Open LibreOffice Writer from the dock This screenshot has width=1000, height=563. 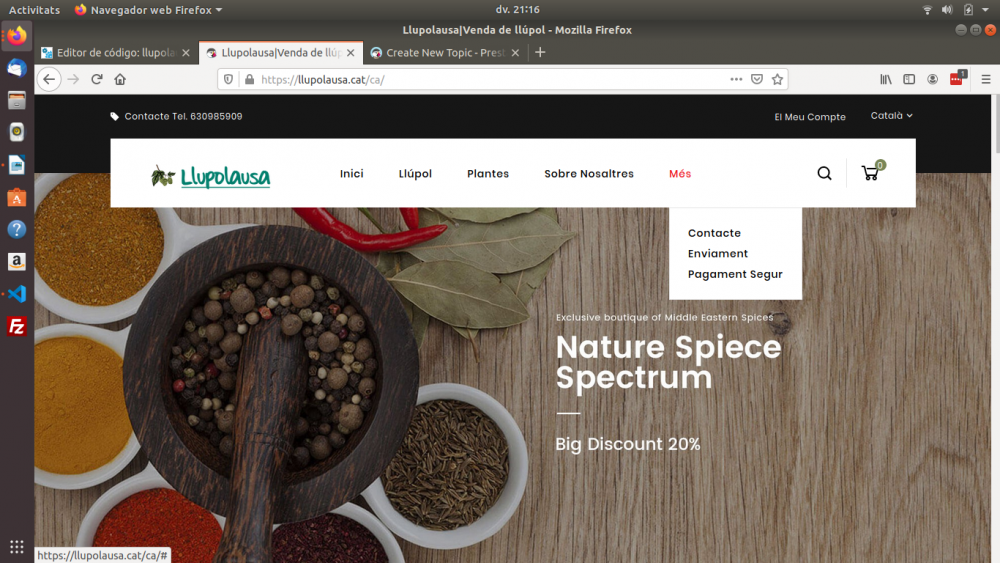[17, 165]
